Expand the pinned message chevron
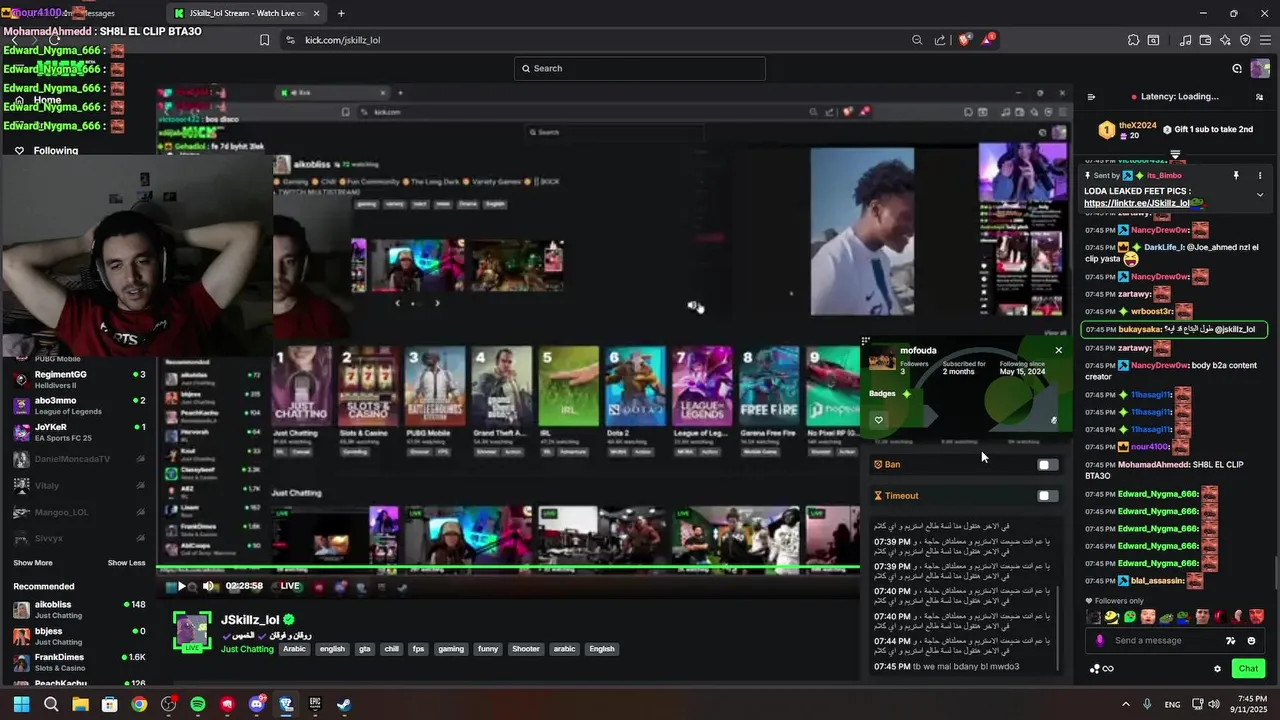This screenshot has width=1280, height=720. click(1259, 195)
